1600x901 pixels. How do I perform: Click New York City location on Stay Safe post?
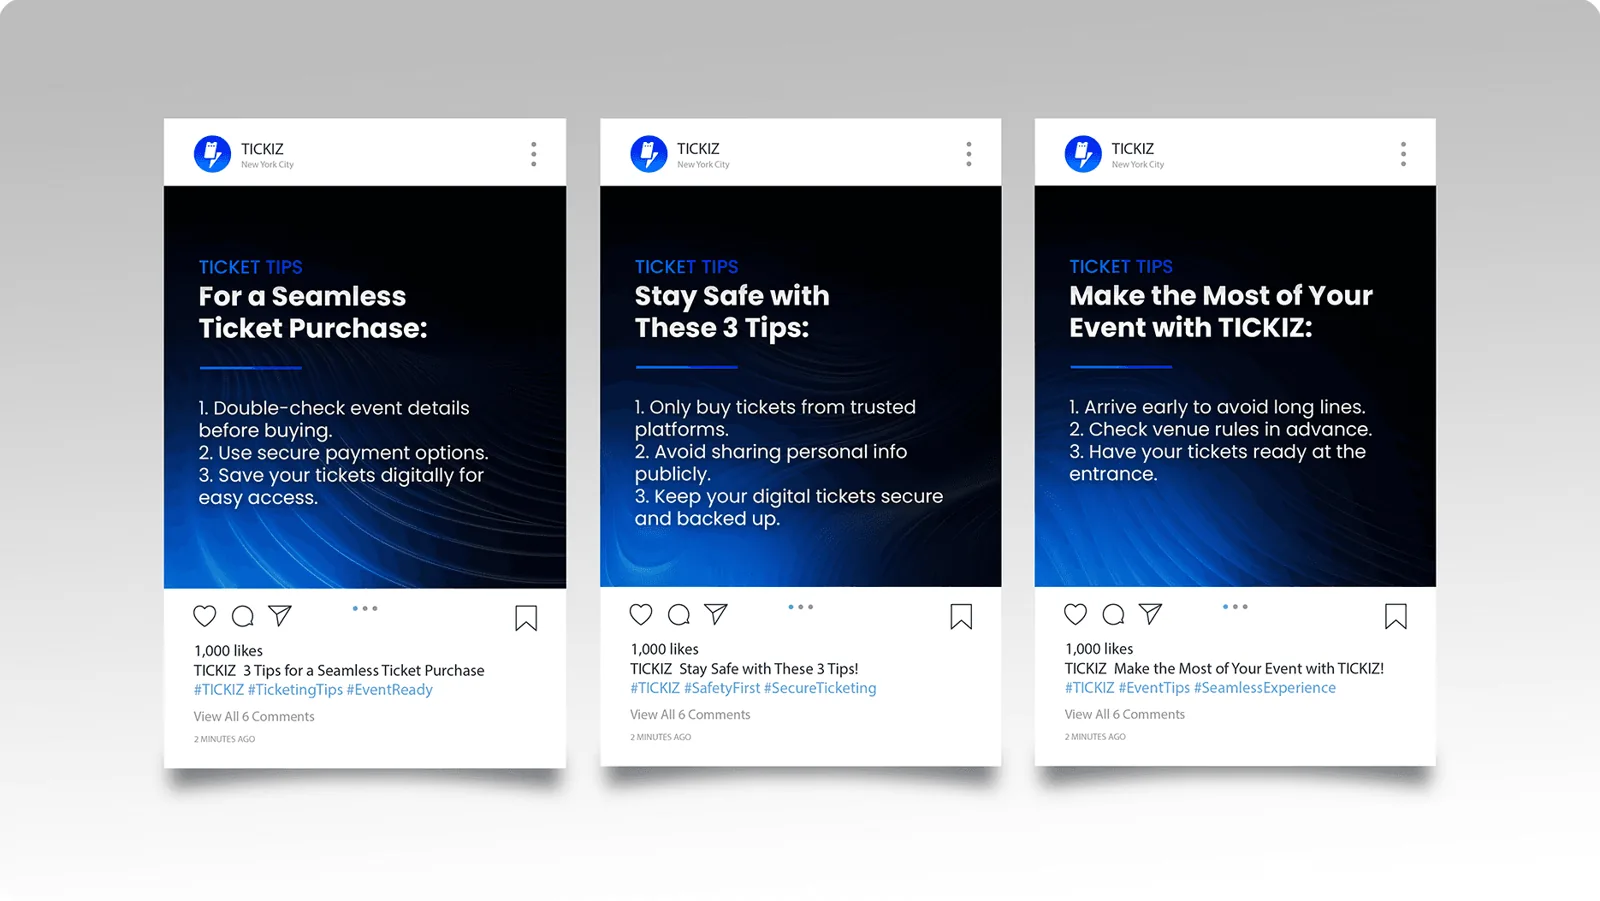[x=703, y=165]
